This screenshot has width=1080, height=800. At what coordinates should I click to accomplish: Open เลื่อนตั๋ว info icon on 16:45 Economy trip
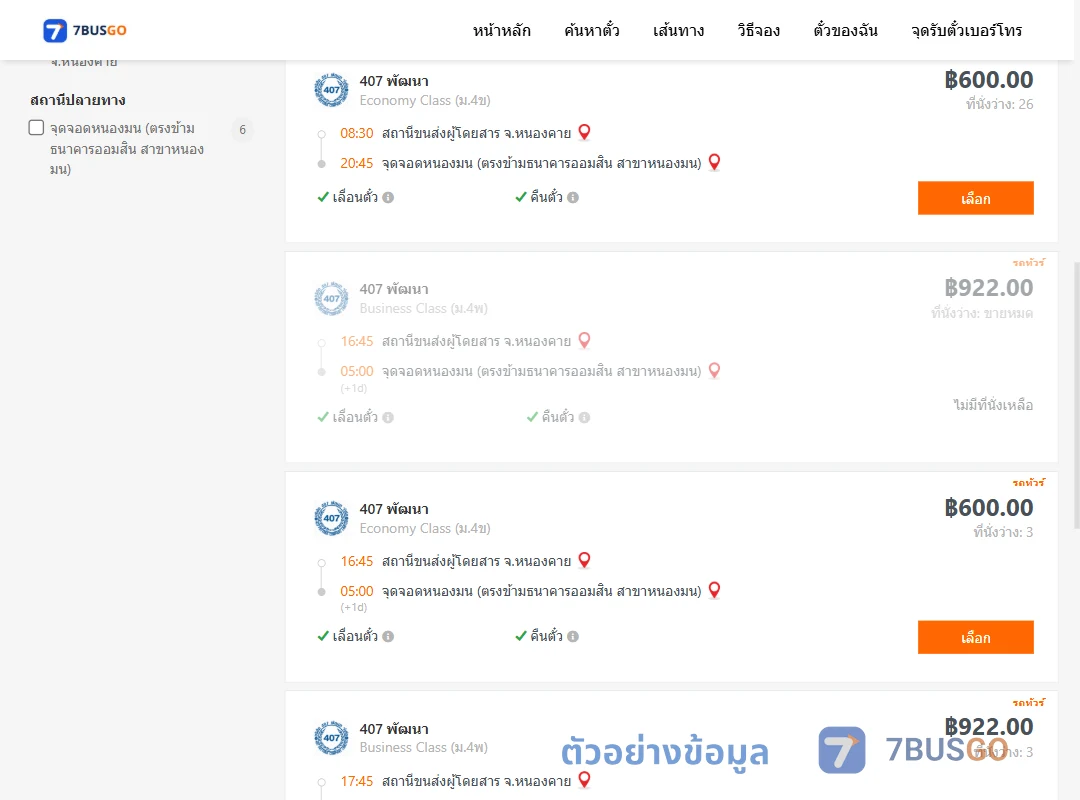tap(388, 637)
